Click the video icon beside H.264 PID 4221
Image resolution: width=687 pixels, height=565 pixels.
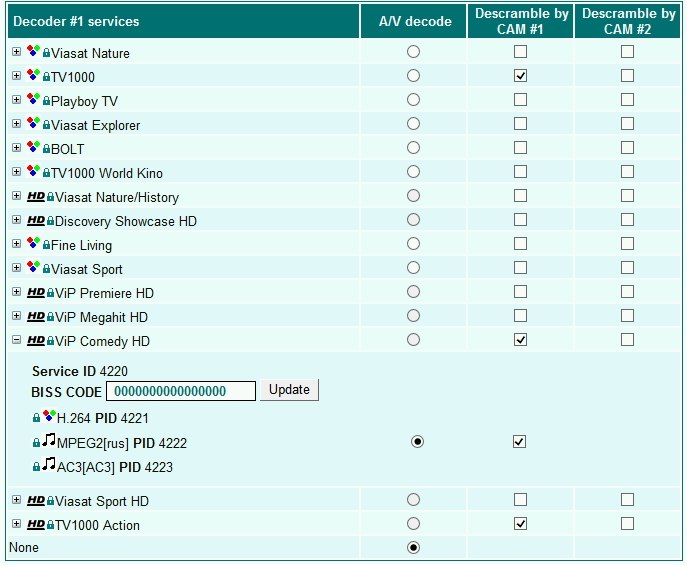click(x=49, y=416)
